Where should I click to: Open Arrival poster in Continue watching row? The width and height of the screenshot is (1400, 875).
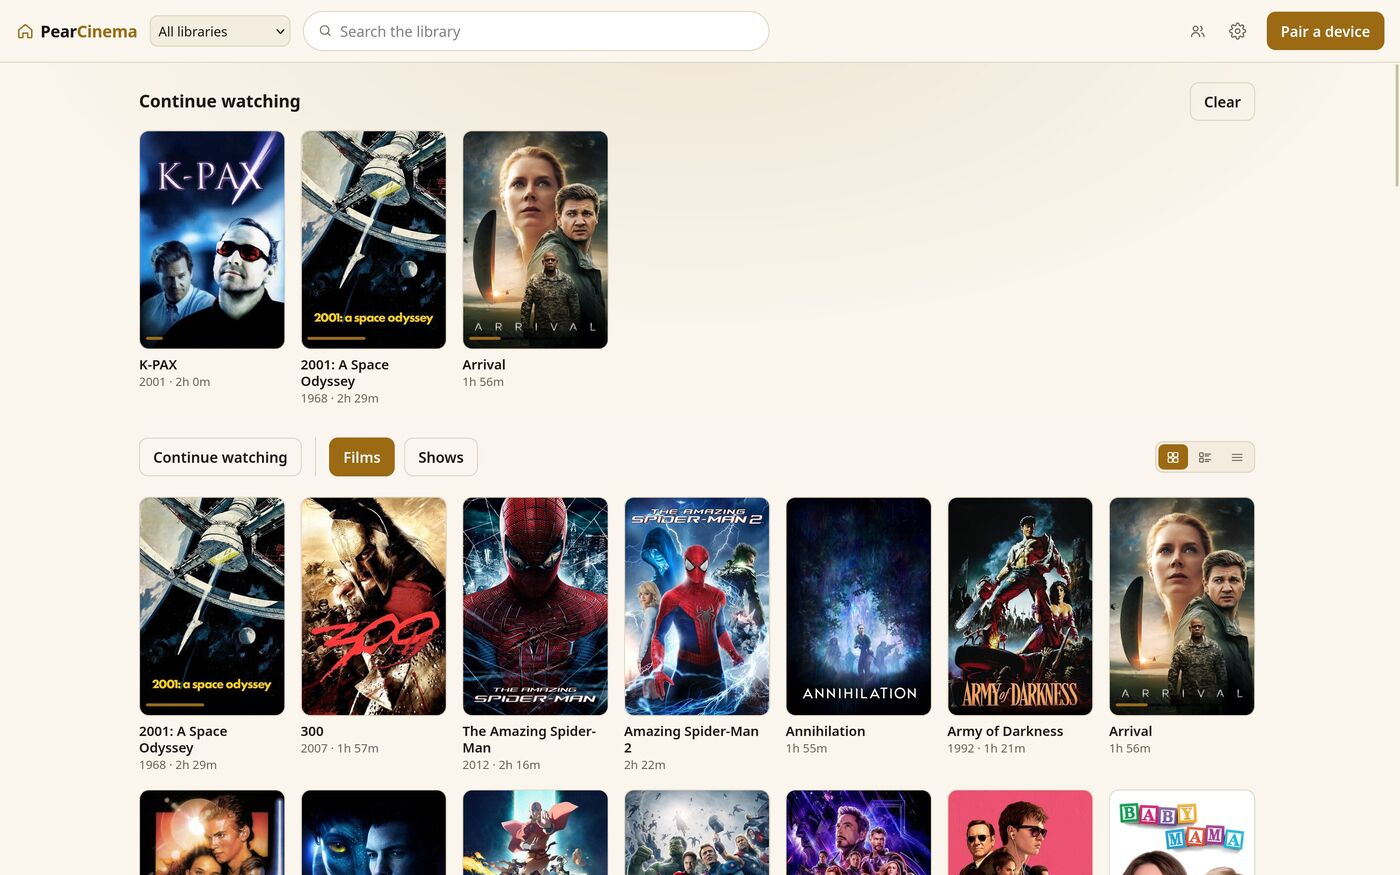535,240
